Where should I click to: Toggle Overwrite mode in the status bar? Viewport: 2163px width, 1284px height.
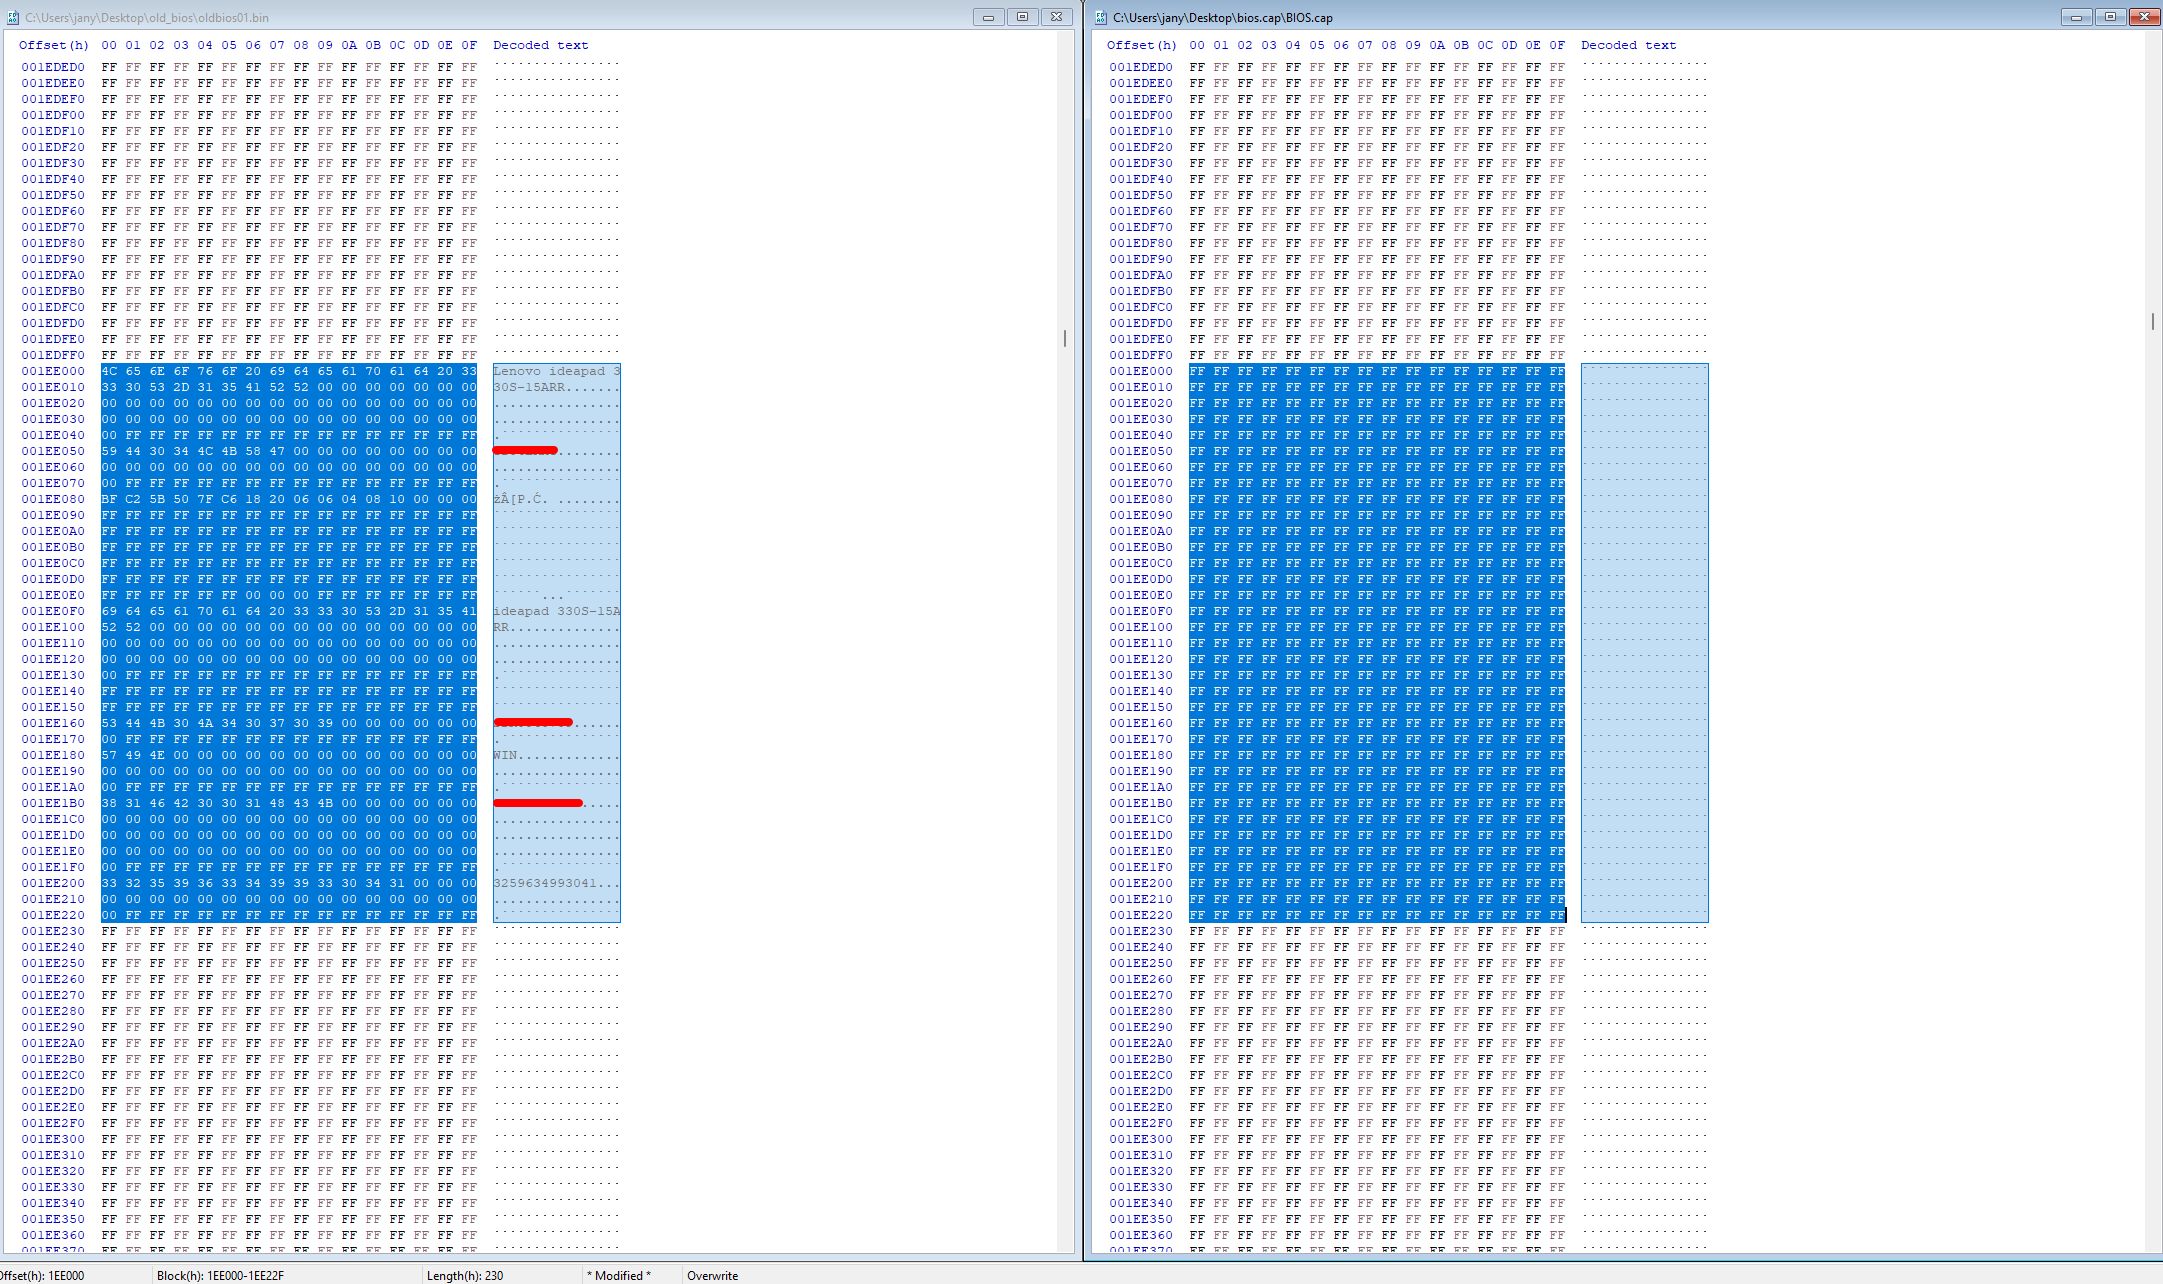click(712, 1275)
